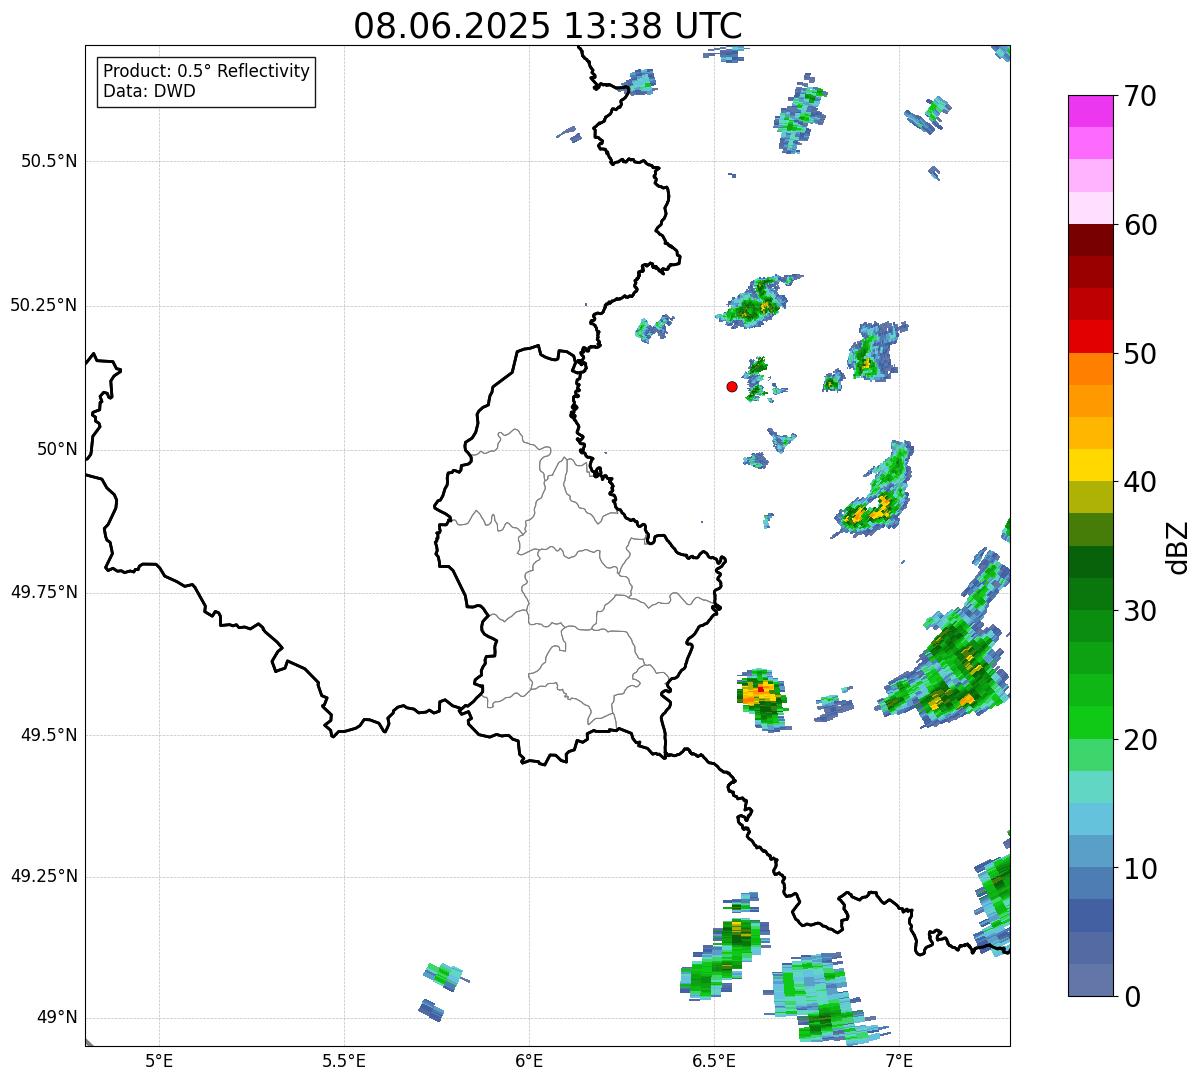Screen dimensions: 1202x1081
Task: Click the 50.25°N latitude label
Action: pos(44,306)
